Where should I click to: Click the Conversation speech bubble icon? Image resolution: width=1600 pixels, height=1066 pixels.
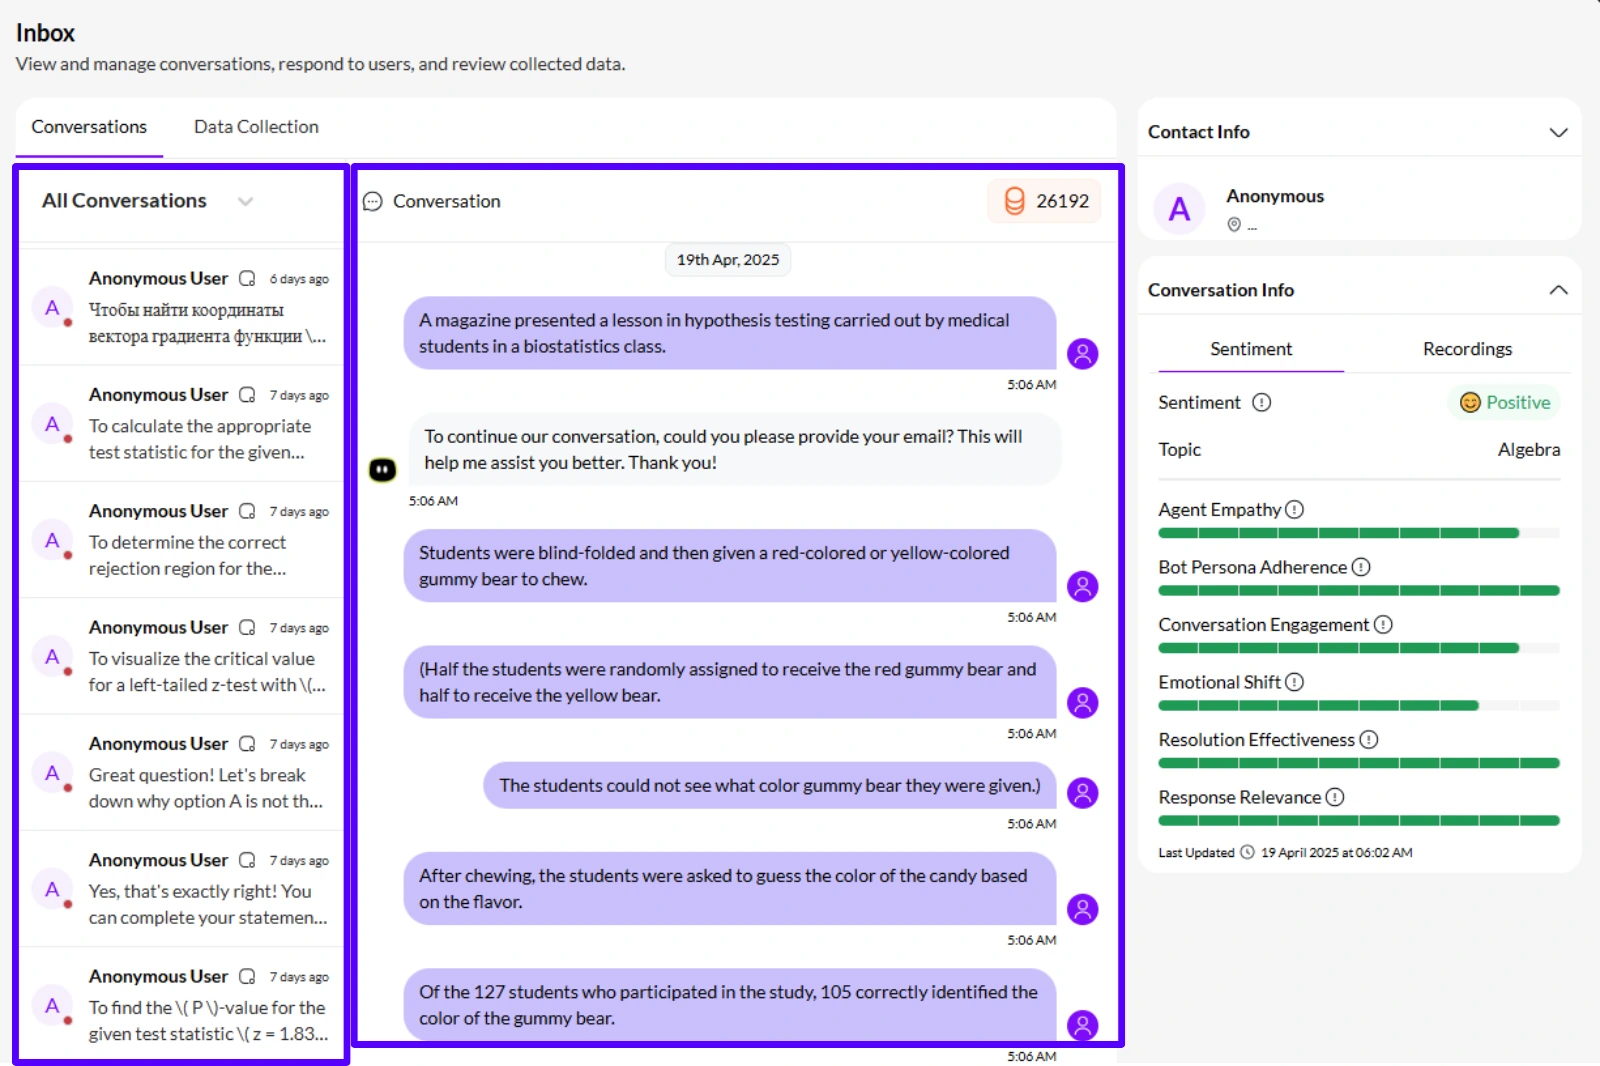373,202
